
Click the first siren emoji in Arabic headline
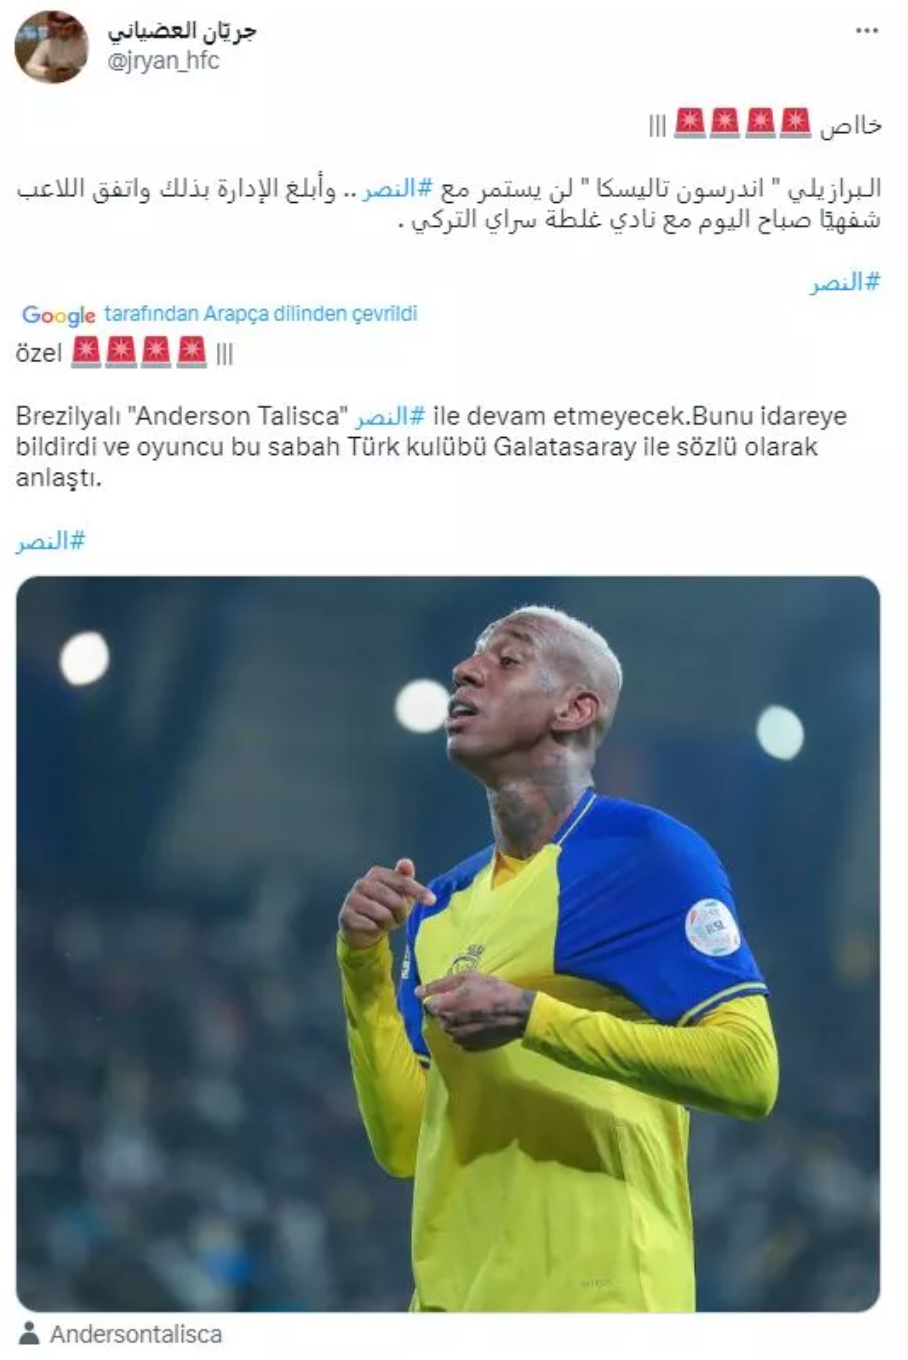coord(794,123)
